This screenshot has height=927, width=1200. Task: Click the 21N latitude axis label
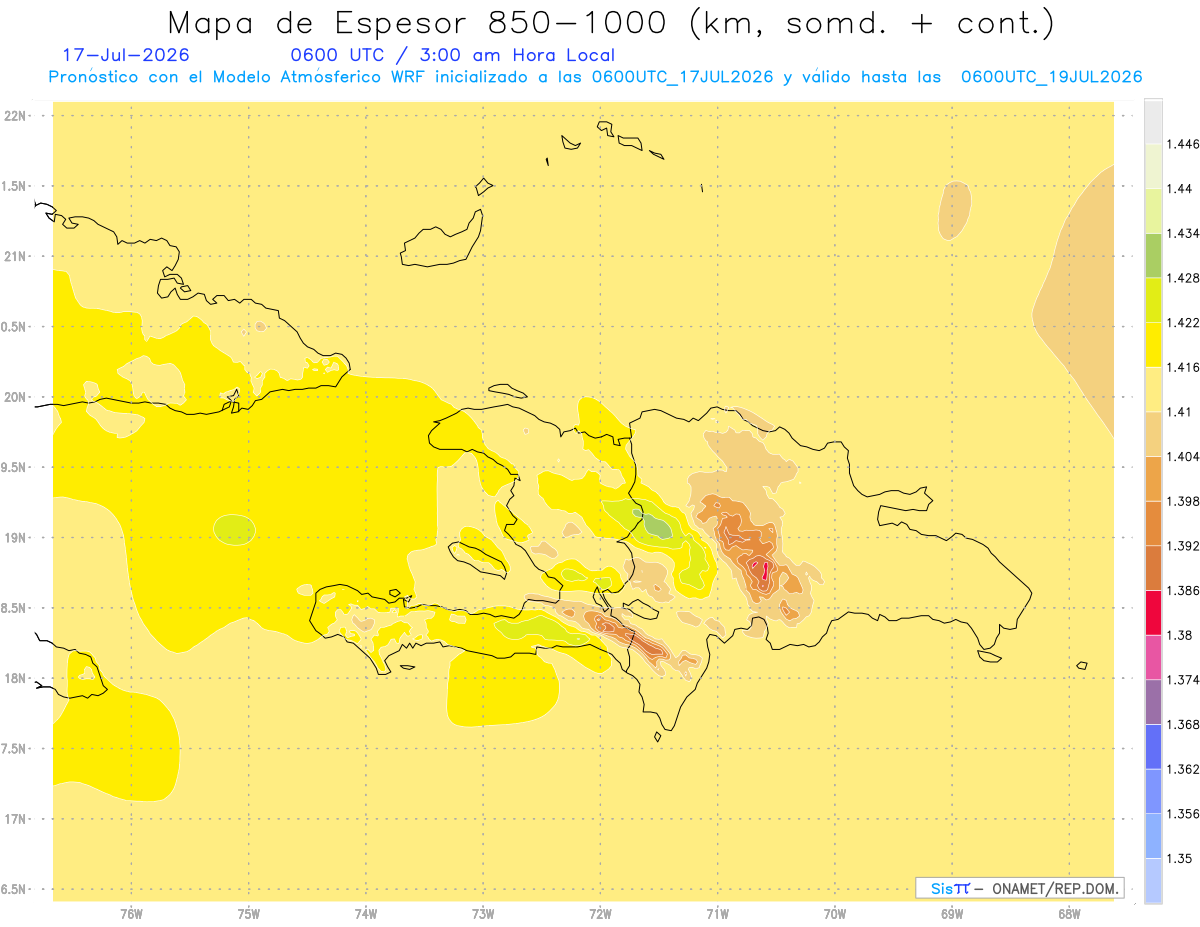click(17, 256)
